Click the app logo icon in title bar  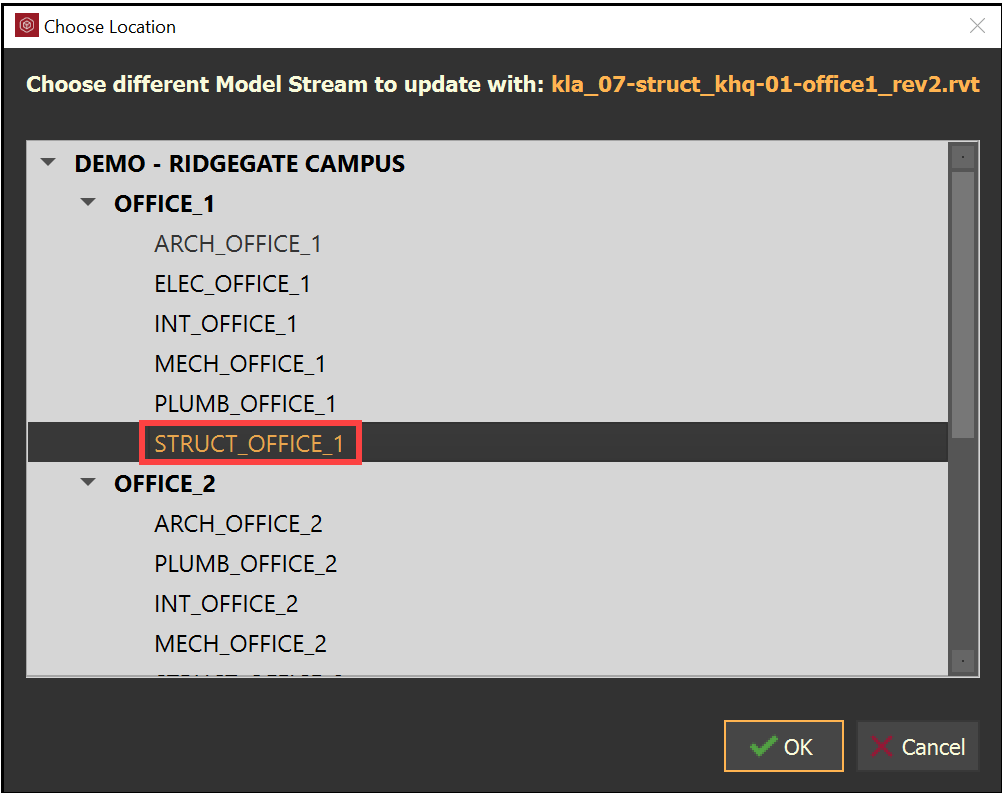[x=27, y=27]
